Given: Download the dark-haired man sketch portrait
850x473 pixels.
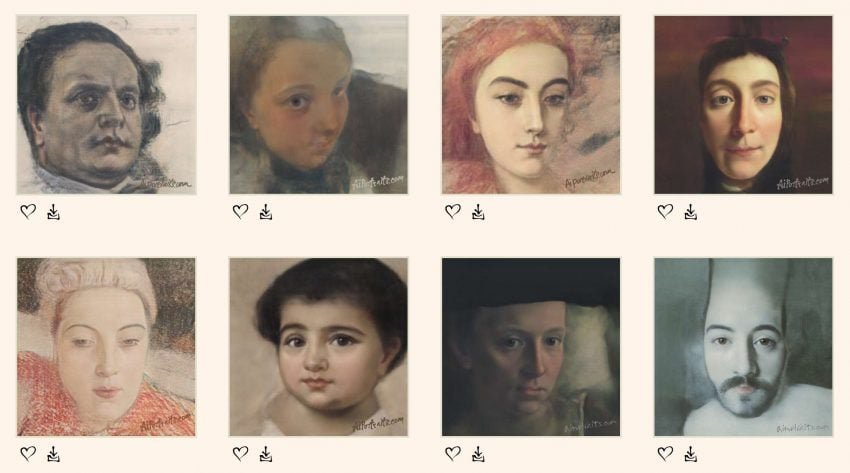Looking at the screenshot, I should (53, 212).
